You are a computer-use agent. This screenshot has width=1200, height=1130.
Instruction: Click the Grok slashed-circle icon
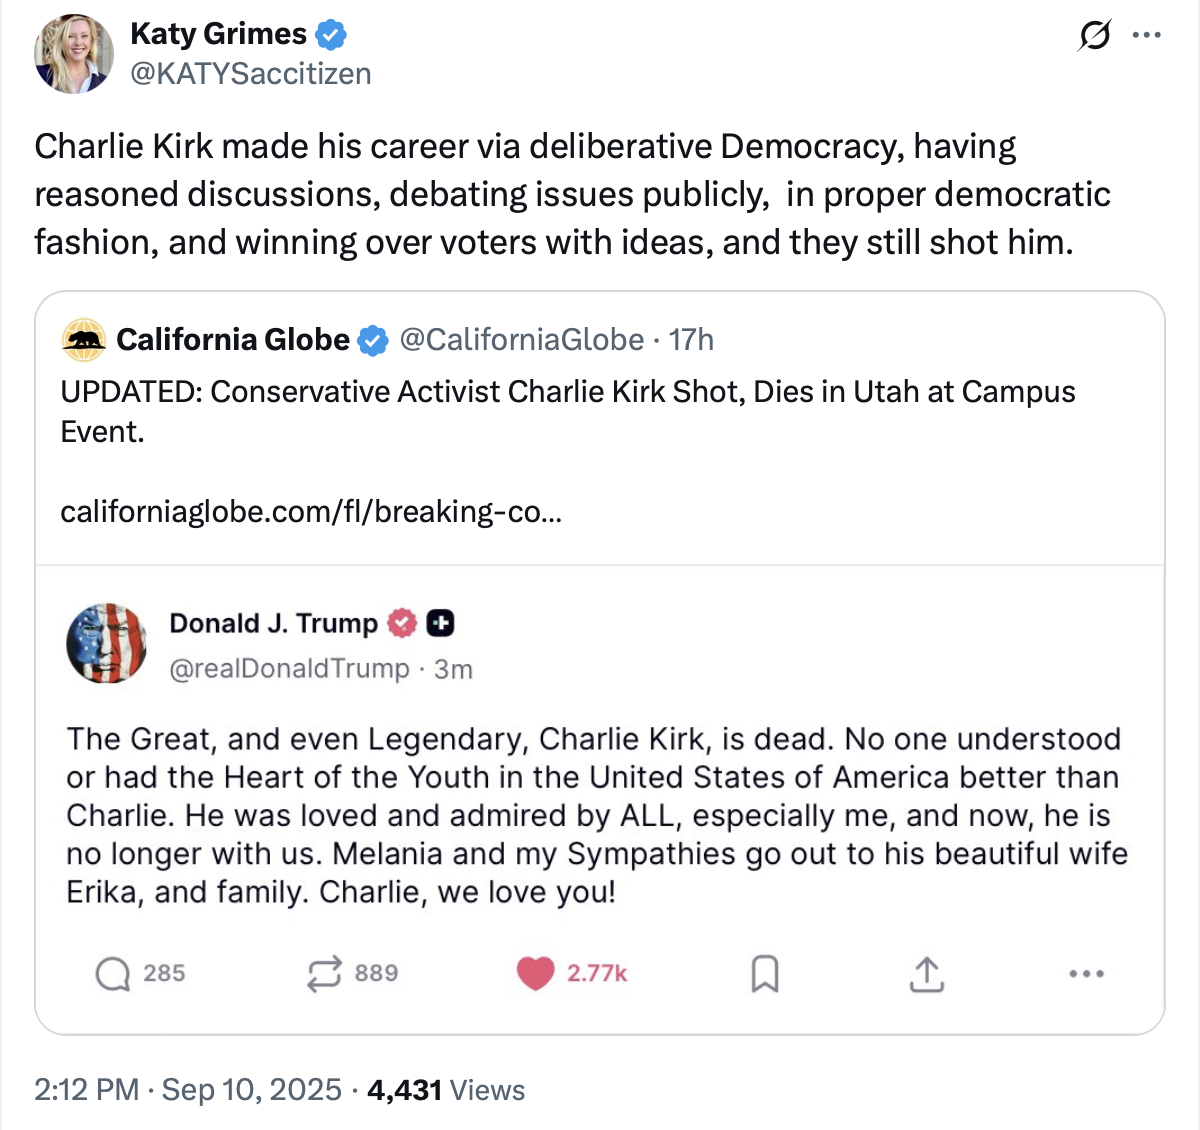pos(1094,36)
